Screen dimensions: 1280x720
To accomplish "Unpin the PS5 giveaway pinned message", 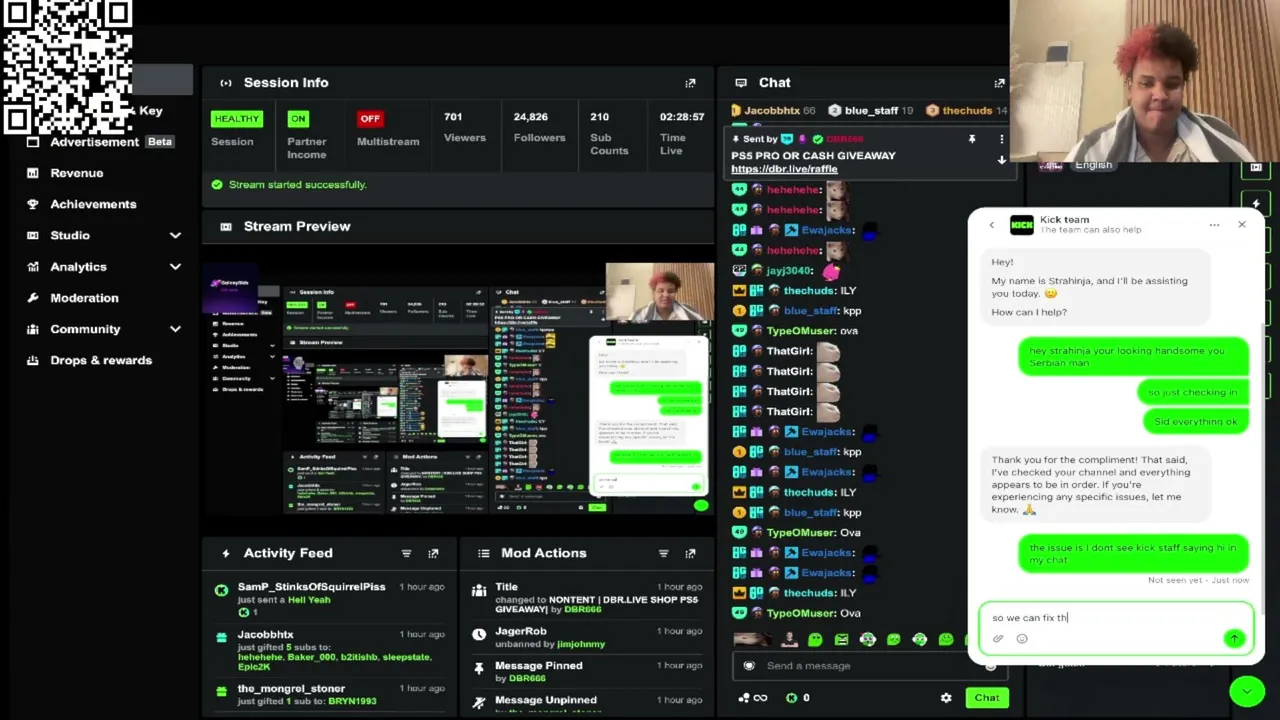I will [971, 139].
